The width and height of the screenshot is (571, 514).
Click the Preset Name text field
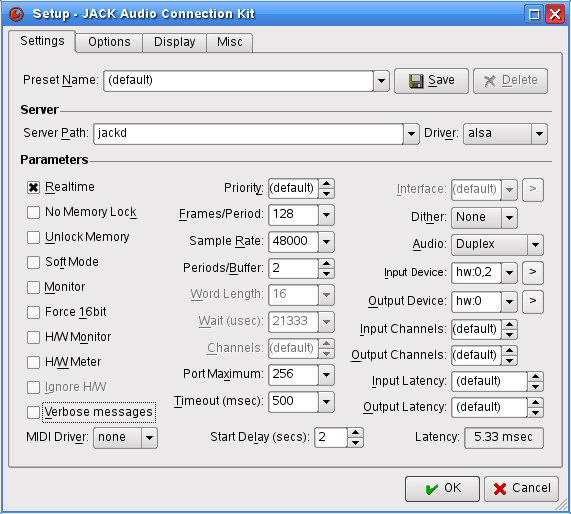click(239, 81)
